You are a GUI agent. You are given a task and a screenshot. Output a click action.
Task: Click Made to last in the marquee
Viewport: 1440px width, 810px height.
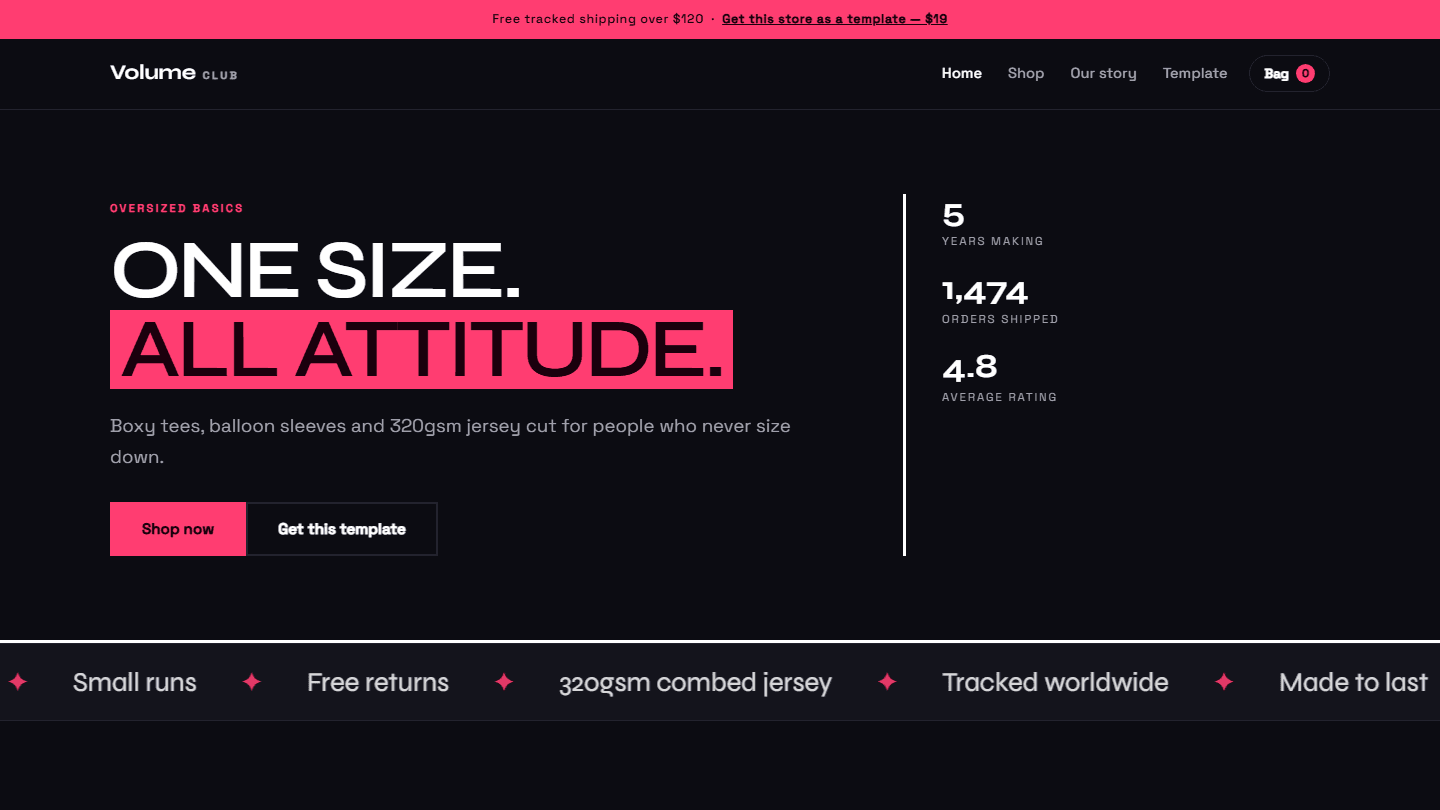tap(1353, 682)
